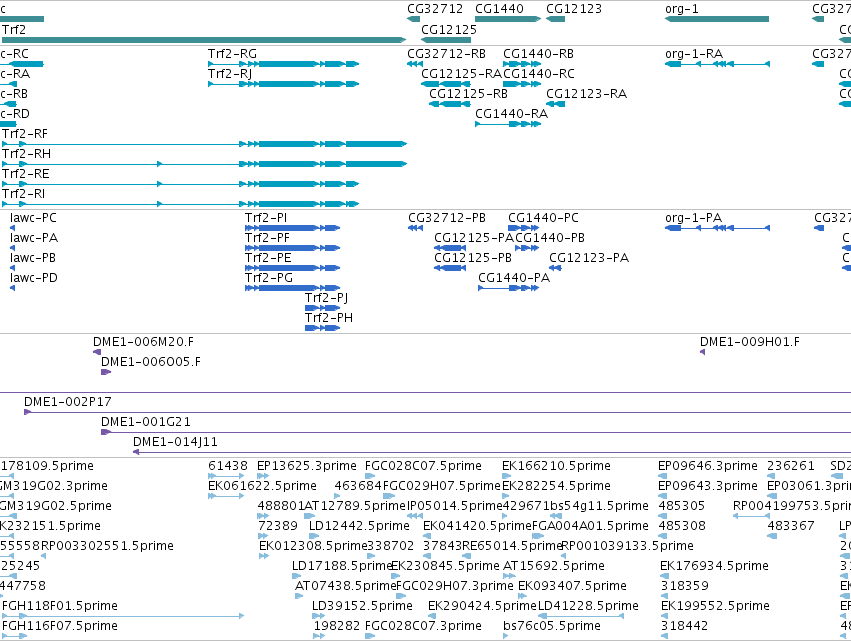Click org-1-PA protein label
The height and width of the screenshot is (641, 851).
click(x=694, y=218)
